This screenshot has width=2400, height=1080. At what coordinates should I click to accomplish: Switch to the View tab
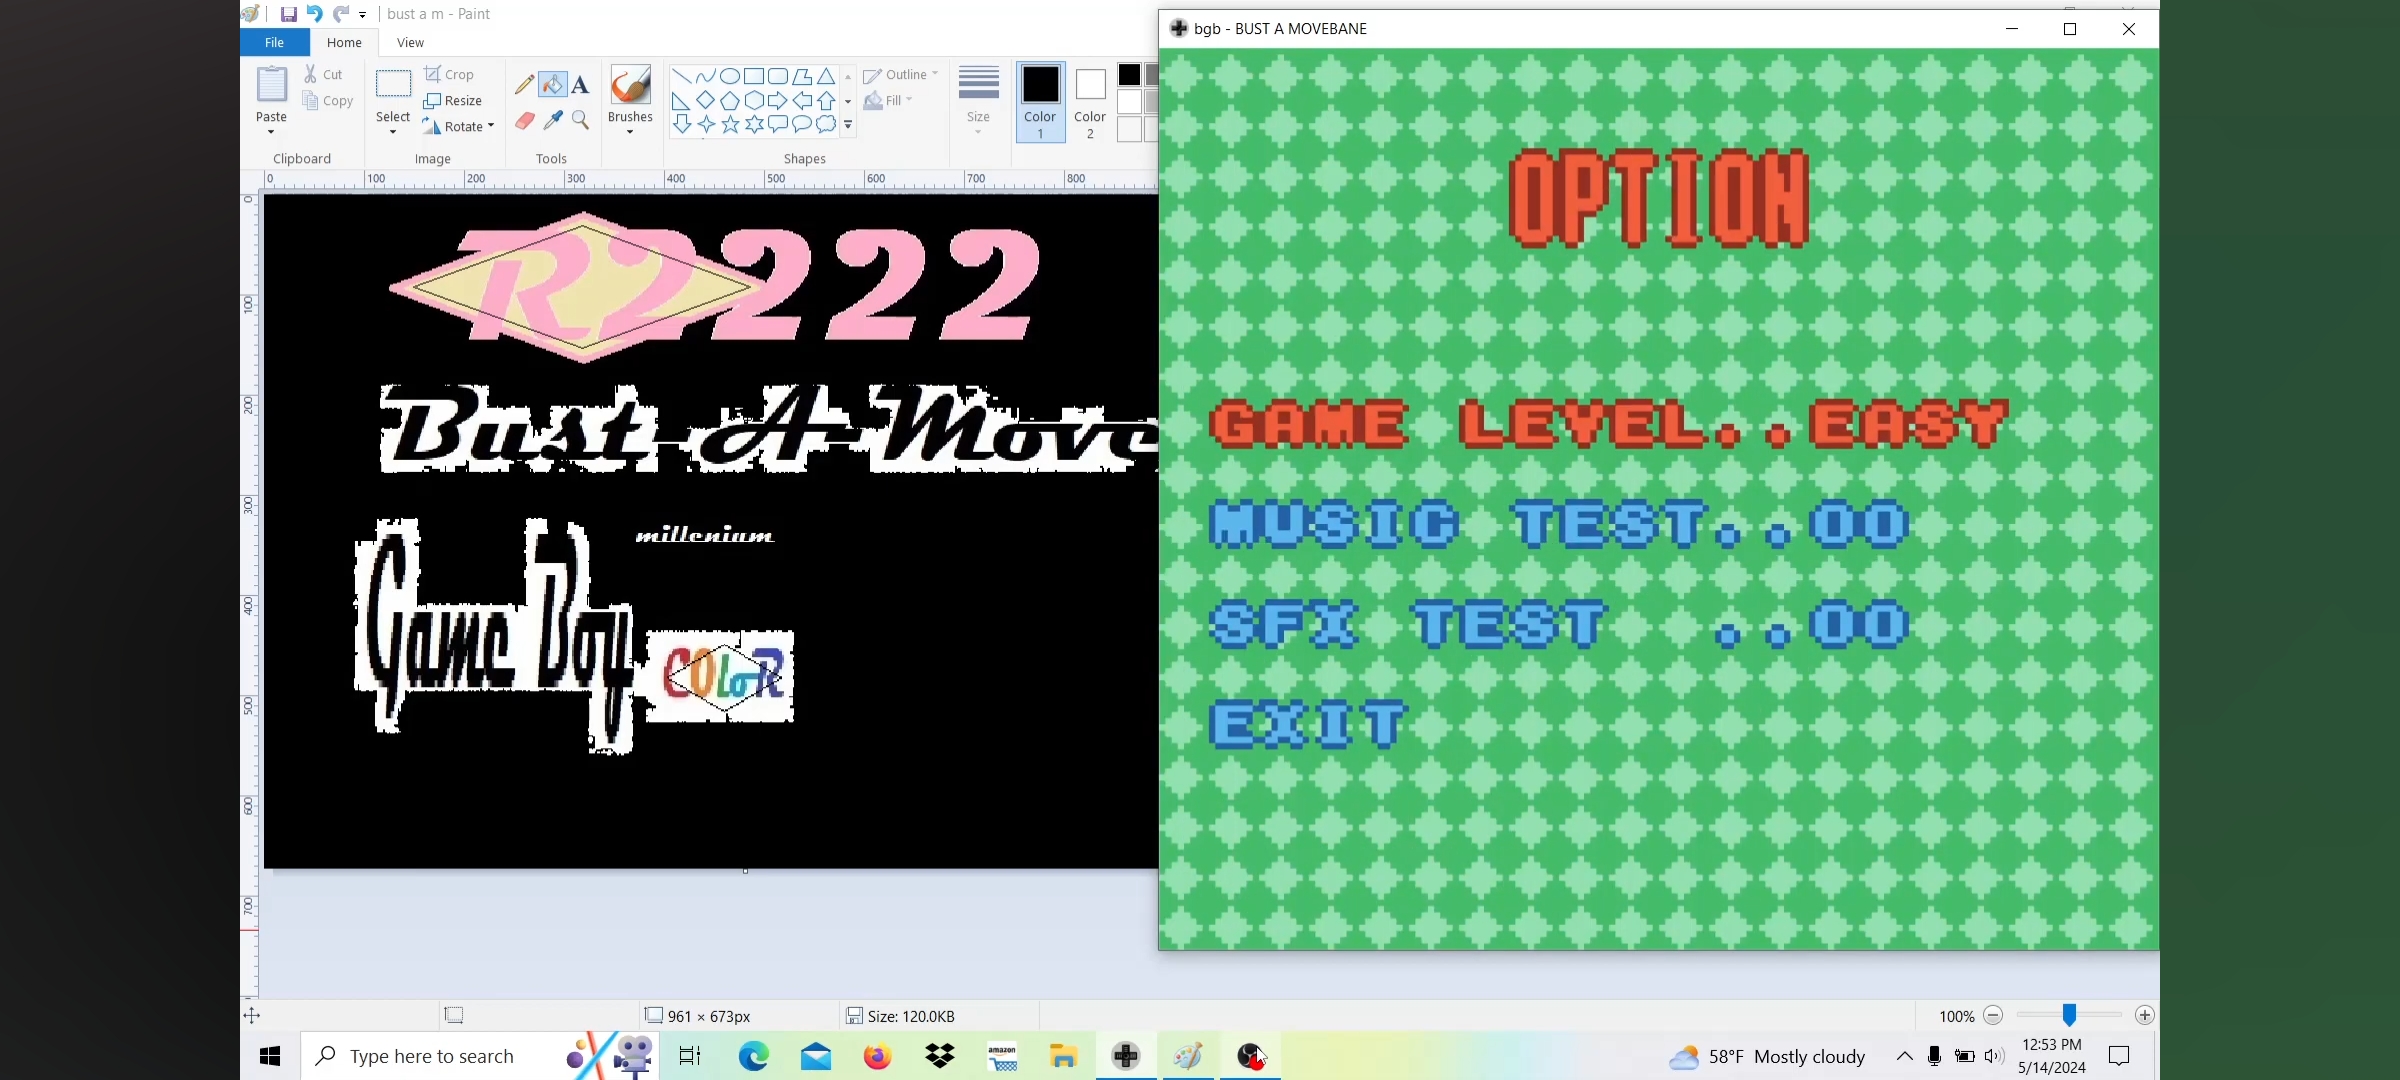[x=410, y=42]
